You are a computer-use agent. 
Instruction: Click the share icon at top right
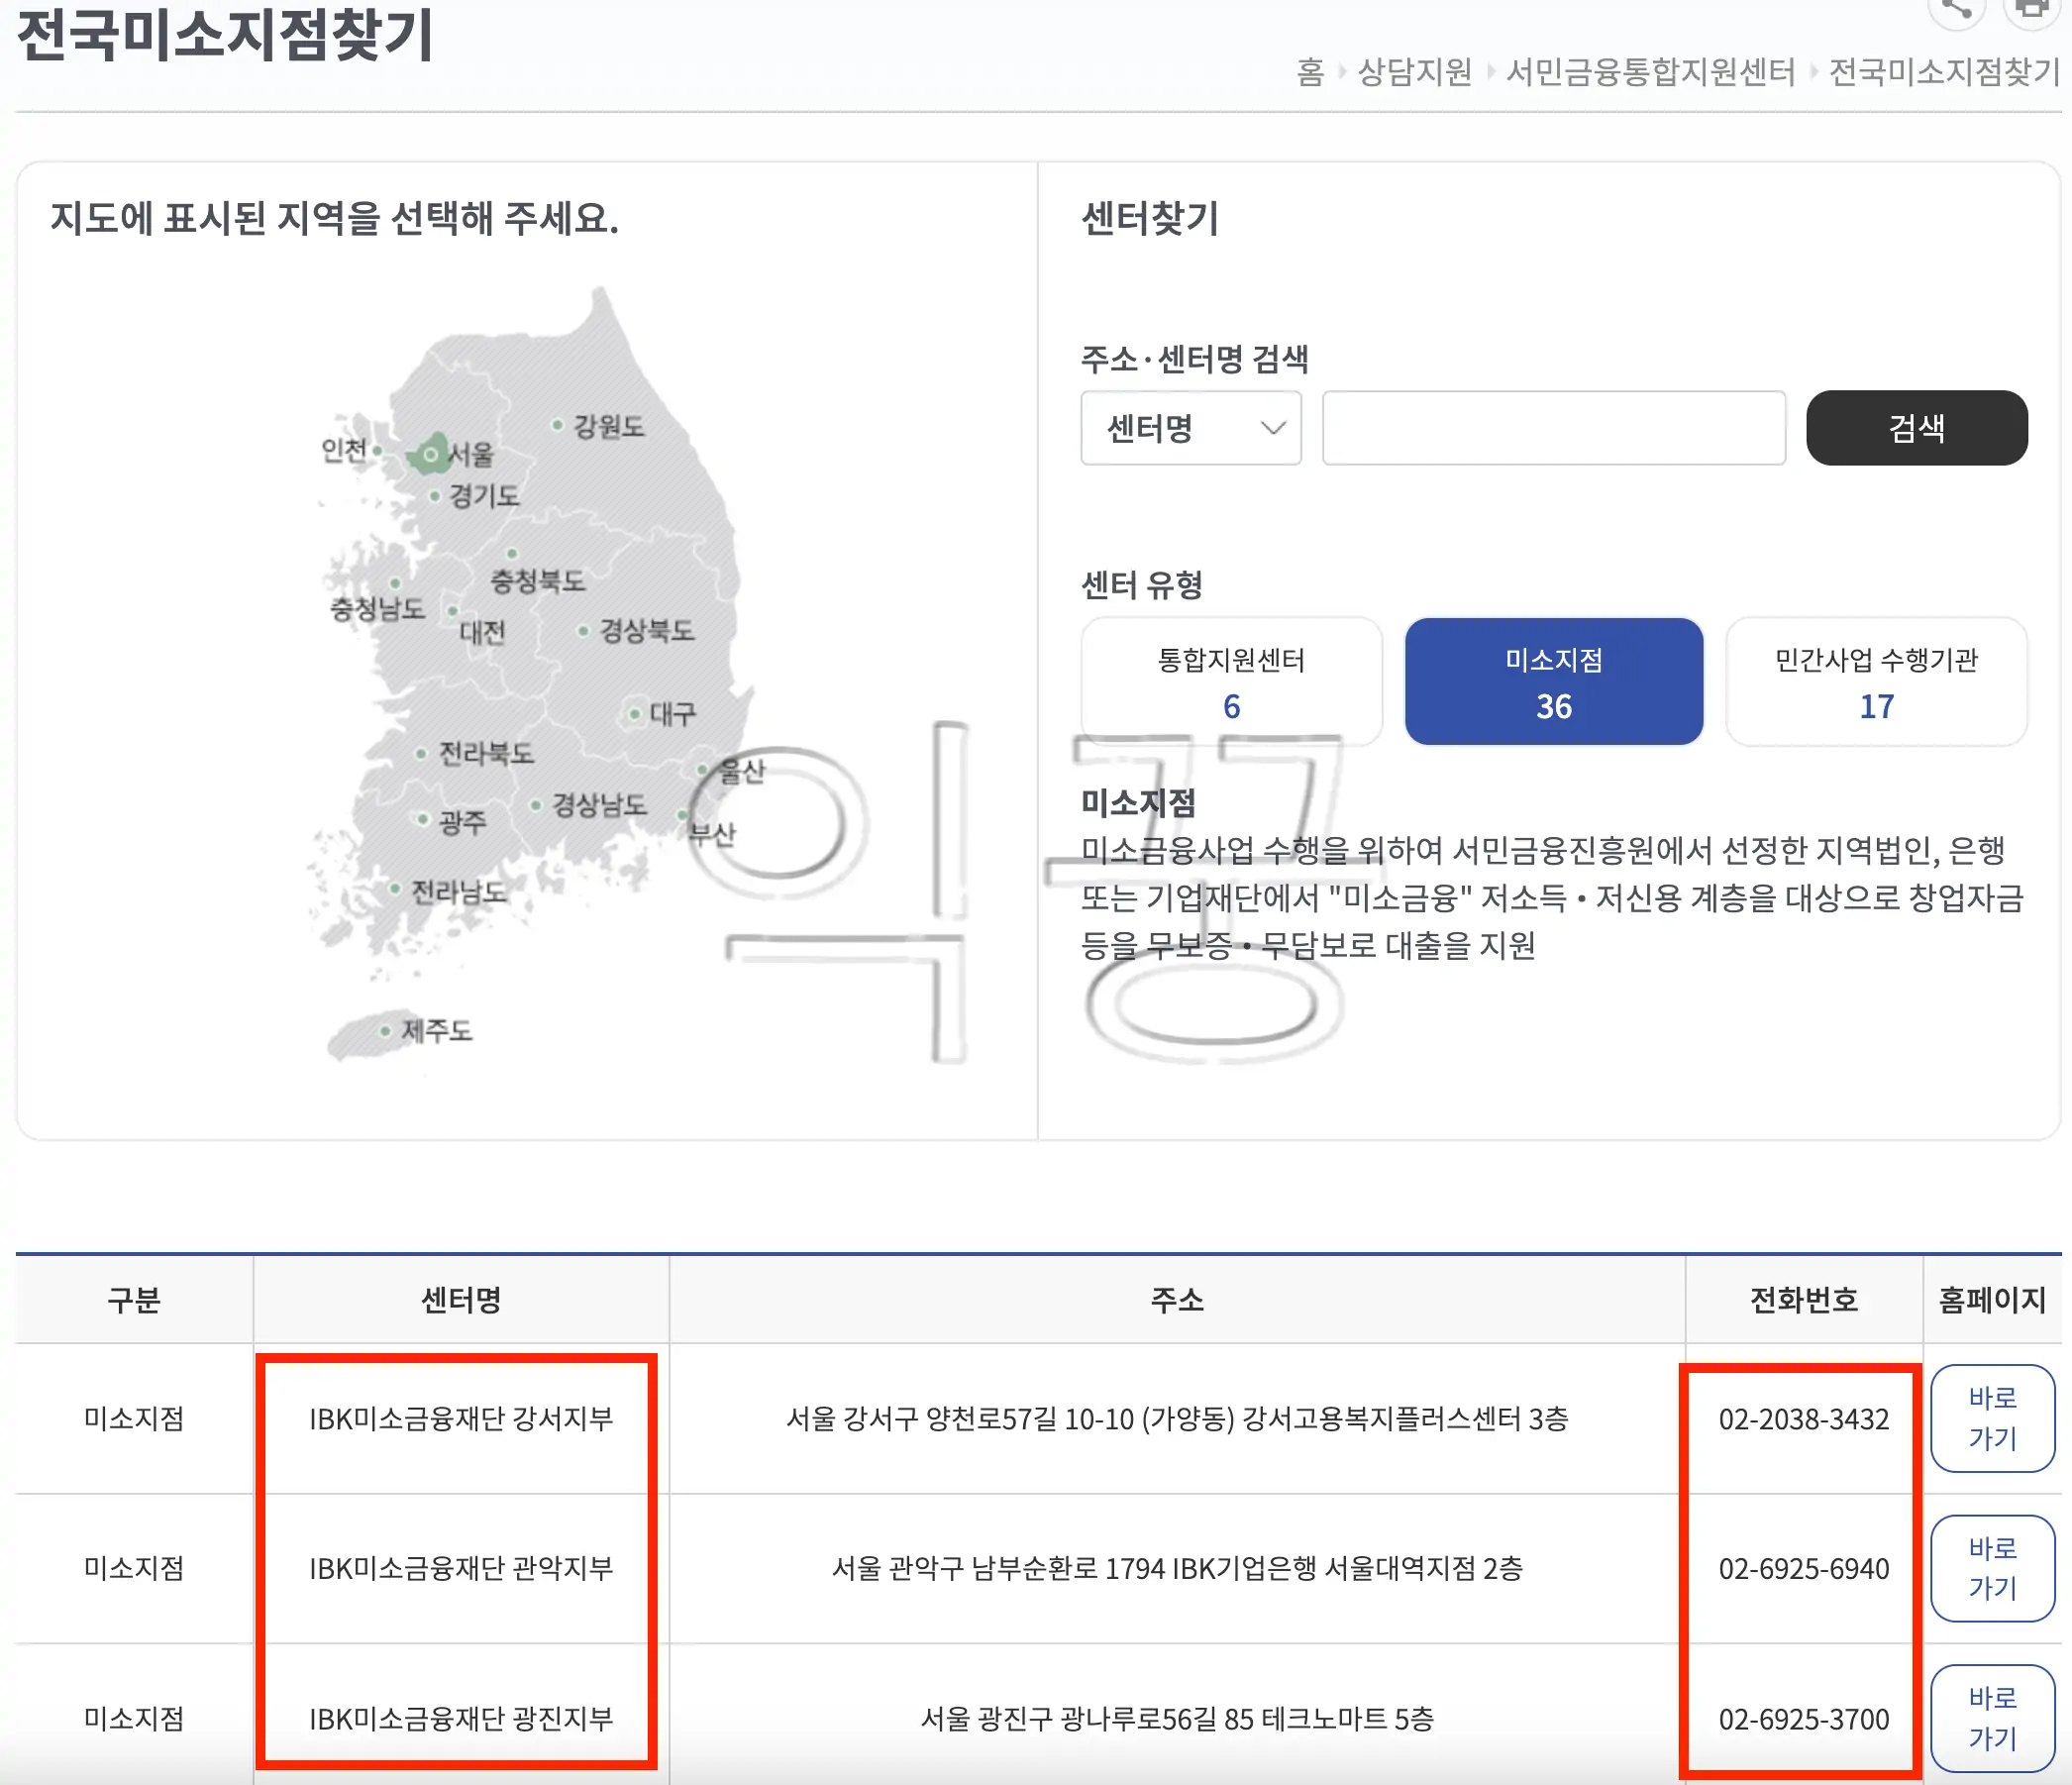(x=1958, y=14)
